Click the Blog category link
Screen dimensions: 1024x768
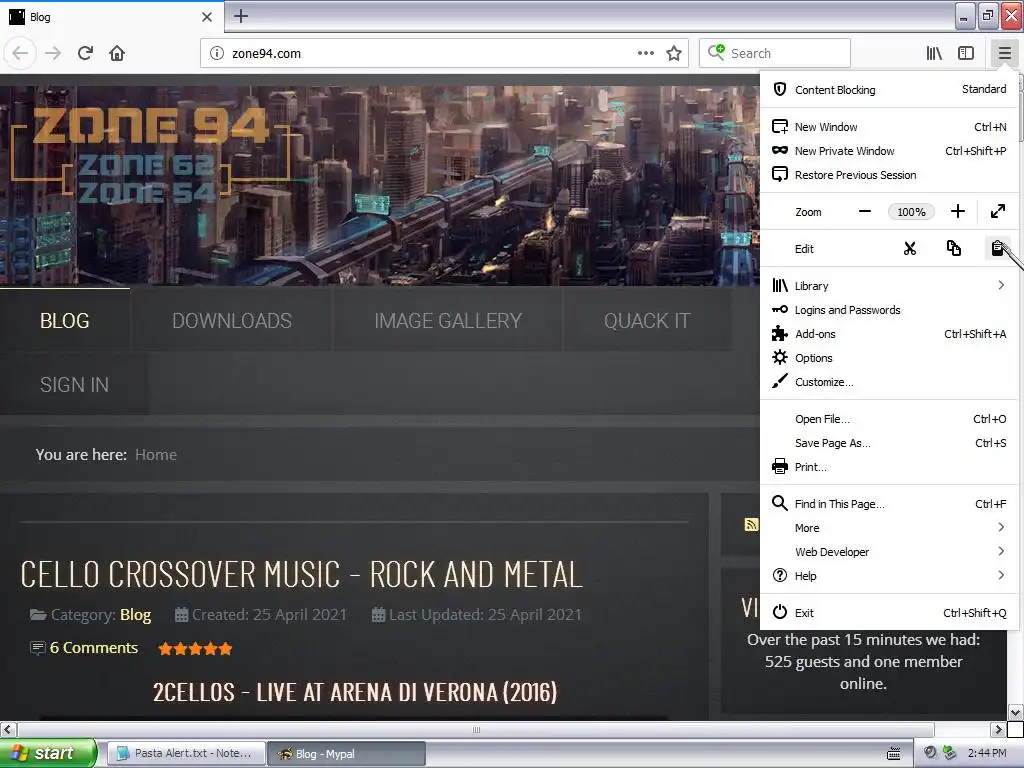135,615
